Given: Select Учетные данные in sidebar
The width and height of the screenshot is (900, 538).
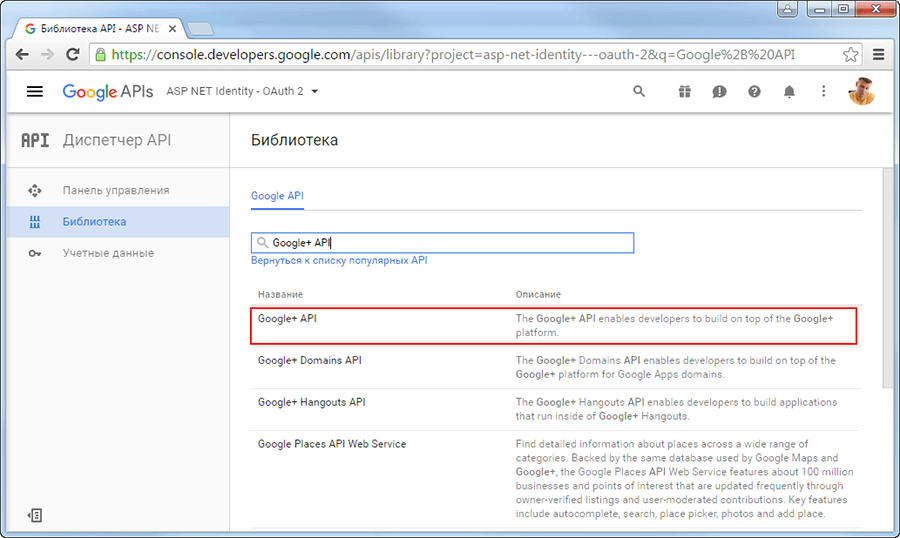Looking at the screenshot, I should [x=118, y=253].
